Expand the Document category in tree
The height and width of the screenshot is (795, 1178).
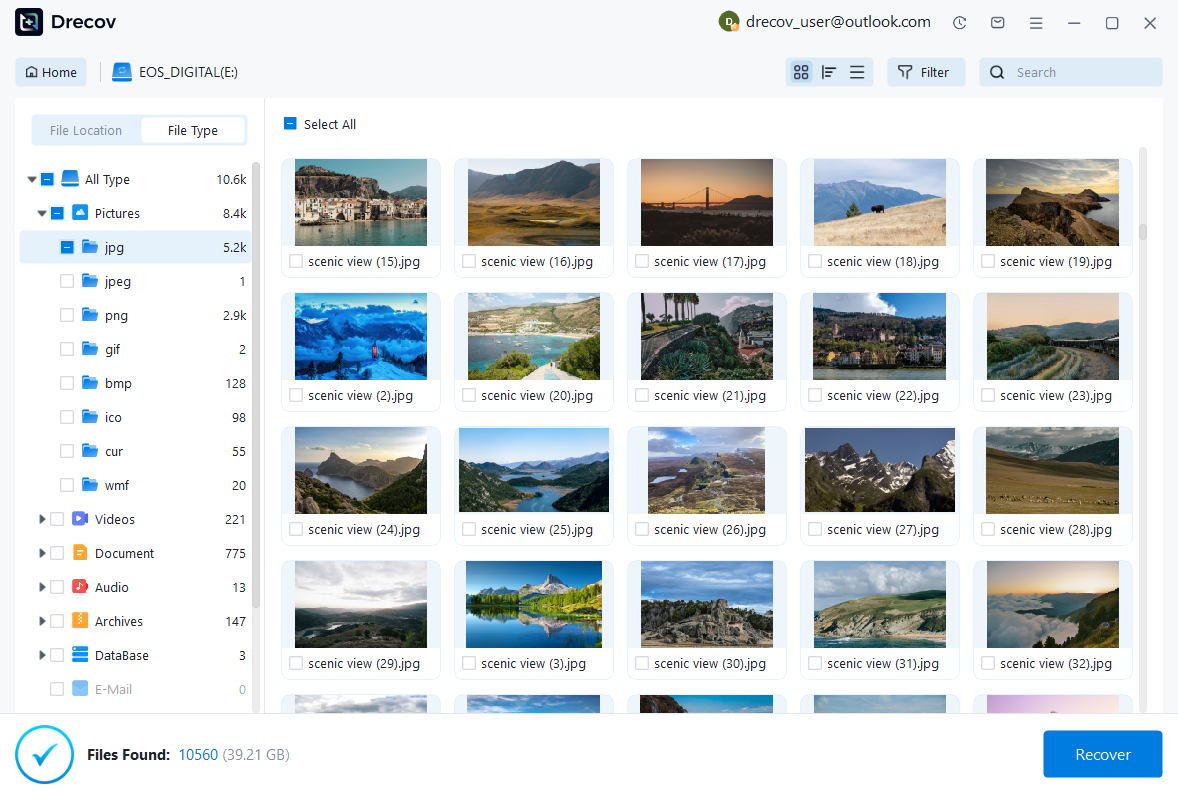[42, 553]
